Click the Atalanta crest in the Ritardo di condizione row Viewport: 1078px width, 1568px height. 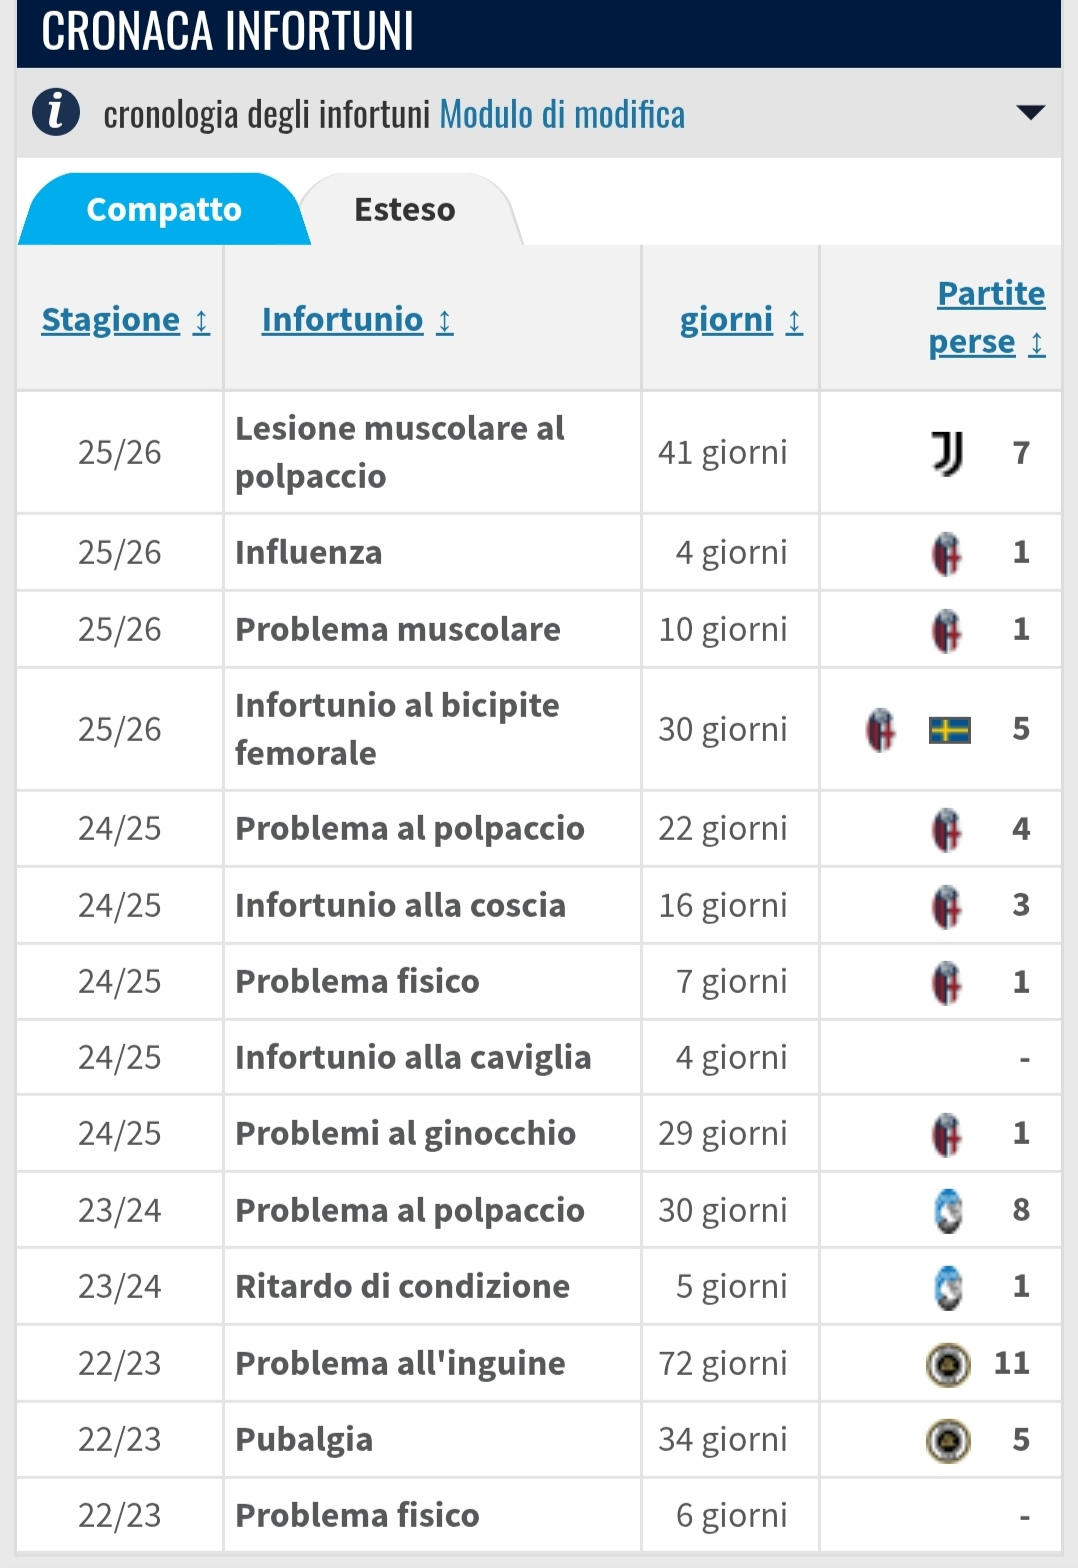point(948,1287)
